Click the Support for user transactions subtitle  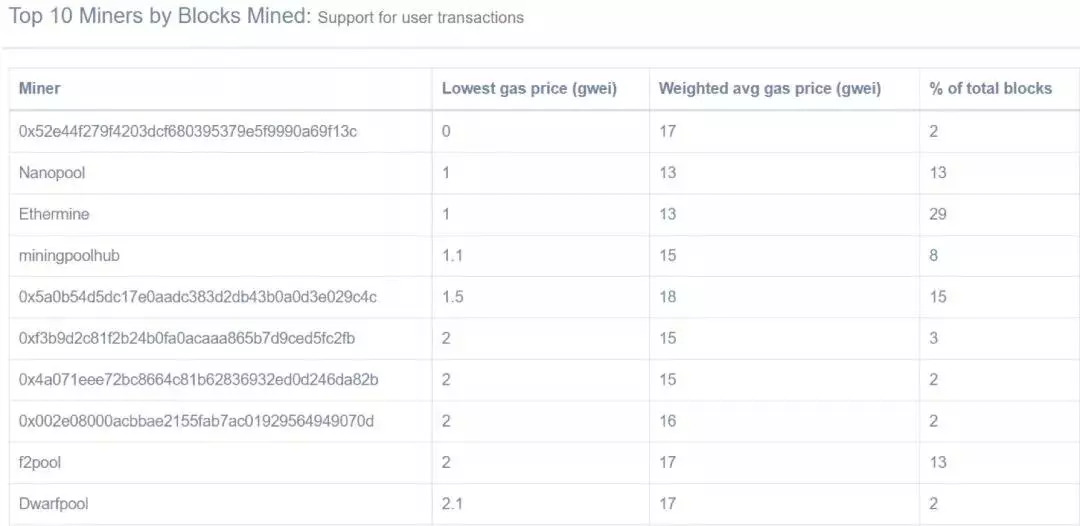pyautogui.click(x=420, y=18)
